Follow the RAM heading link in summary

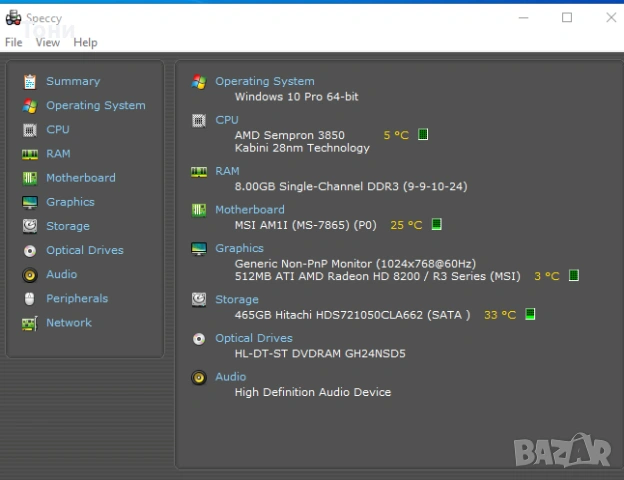click(227, 171)
